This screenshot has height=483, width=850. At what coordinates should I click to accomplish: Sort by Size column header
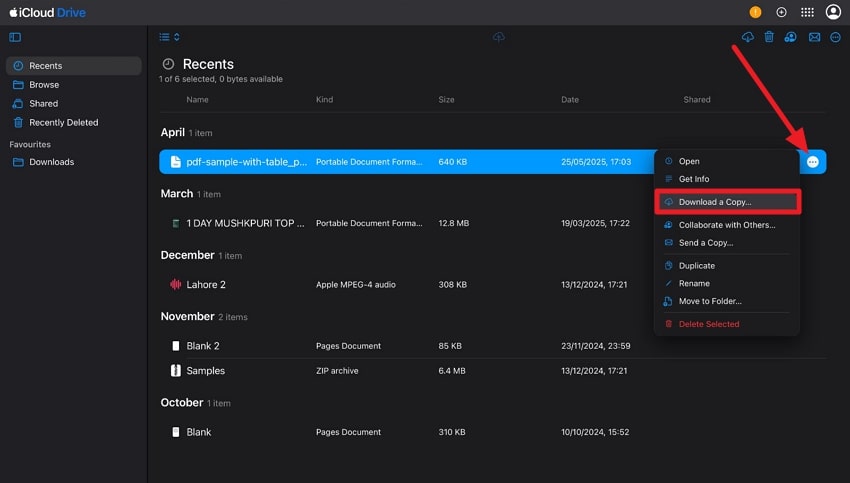coord(446,100)
